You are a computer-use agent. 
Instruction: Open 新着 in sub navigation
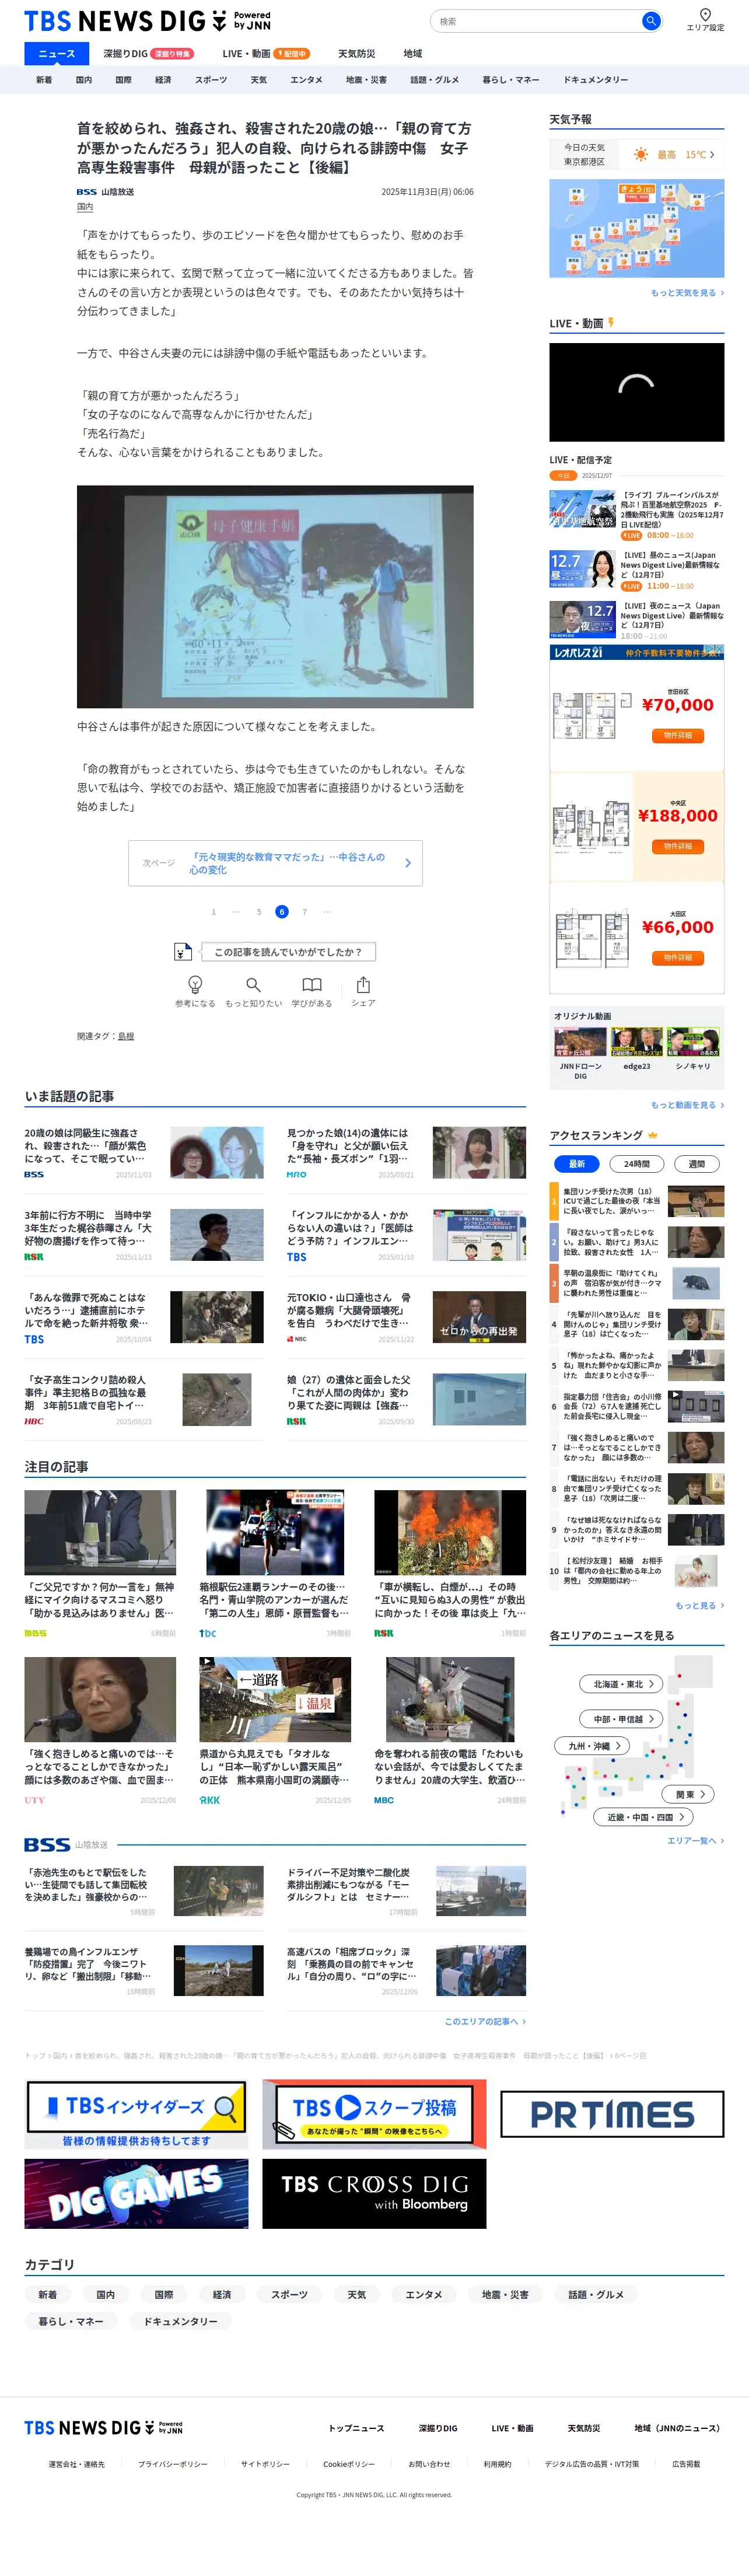coord(44,80)
